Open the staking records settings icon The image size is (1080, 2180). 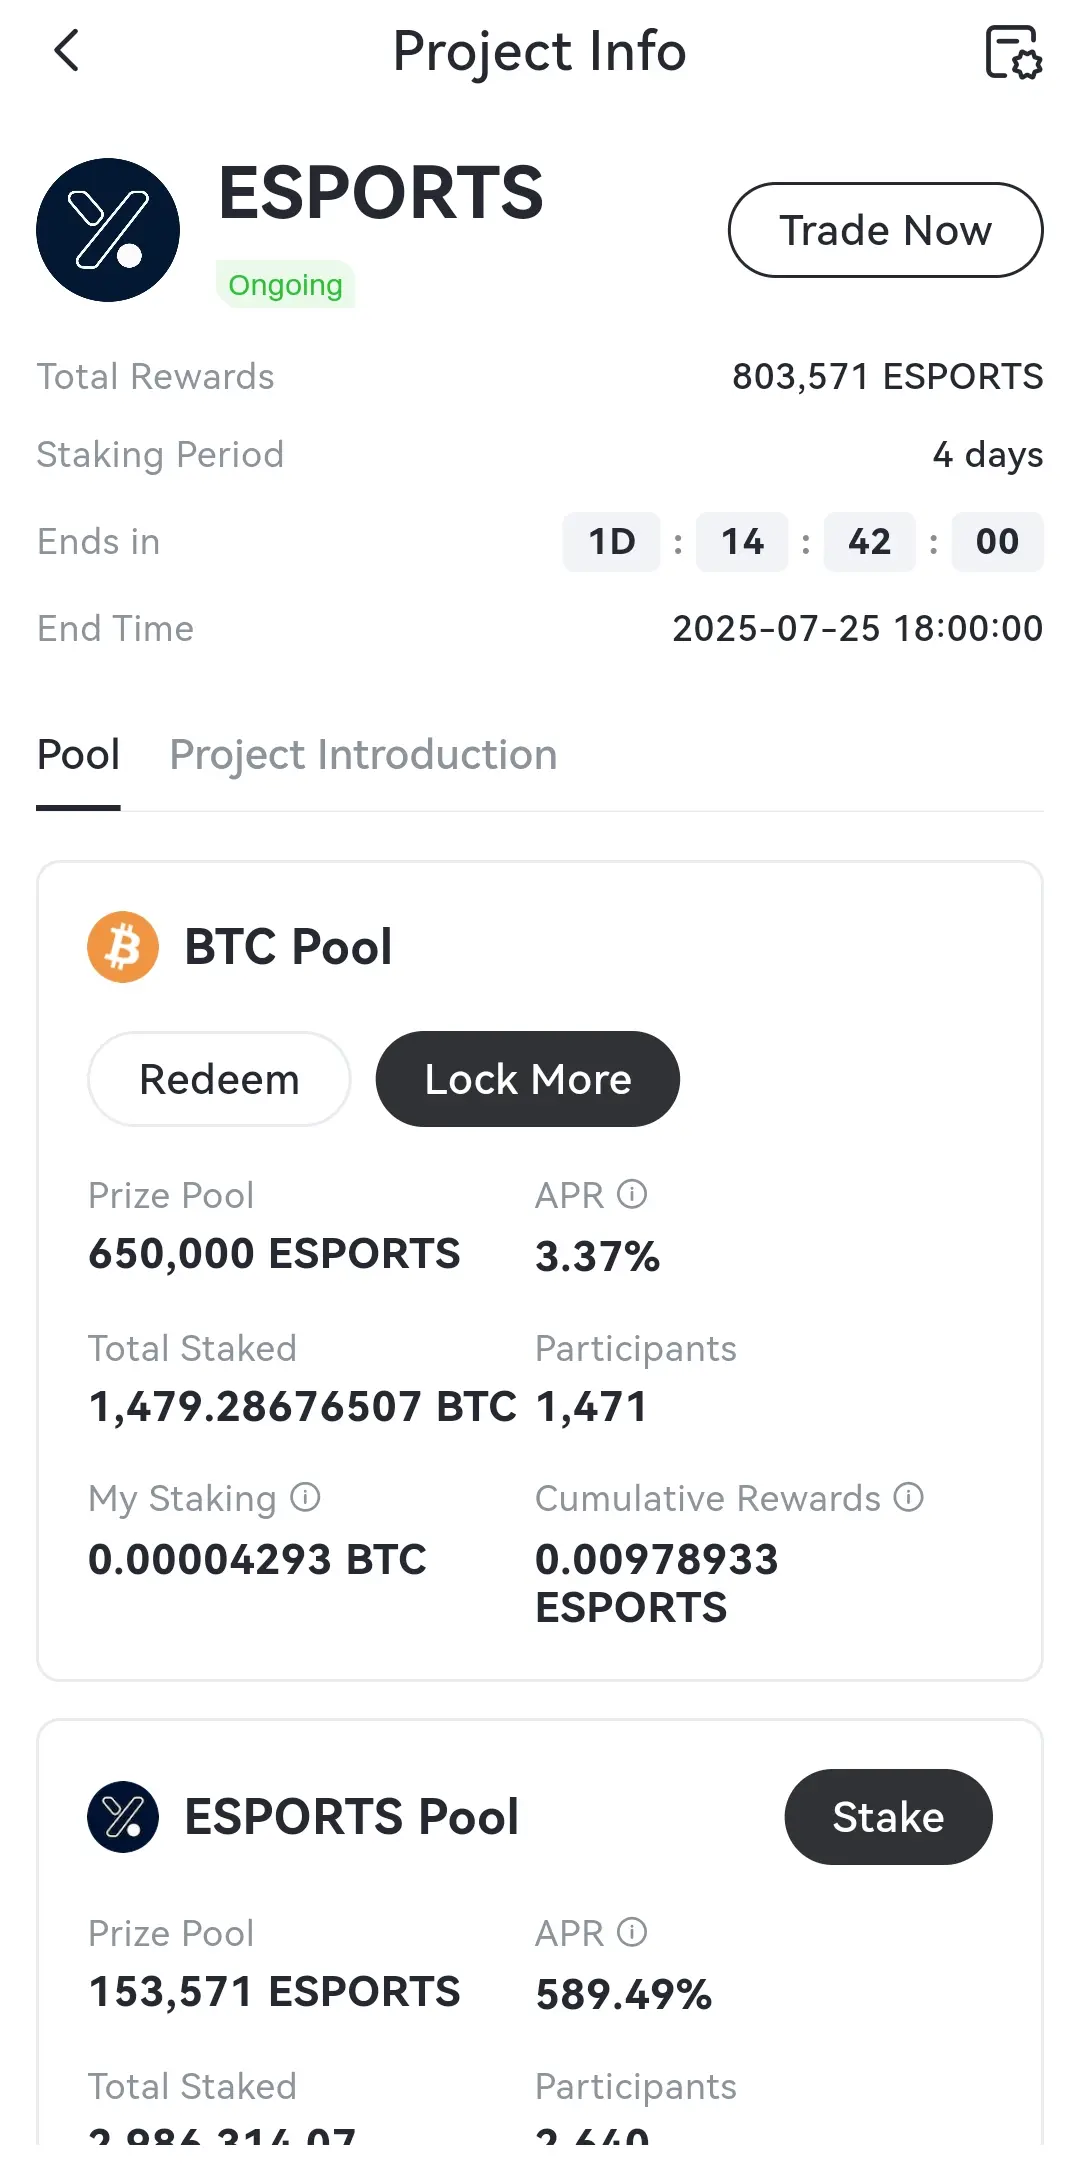click(1013, 52)
